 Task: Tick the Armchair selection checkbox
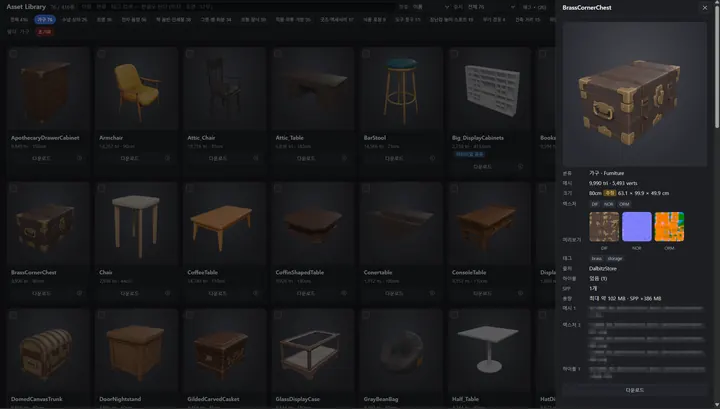101,54
